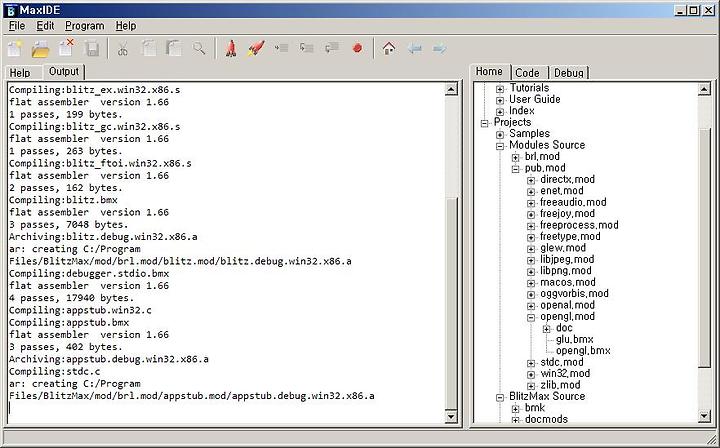This screenshot has width=720, height=448.
Task: Collapse the opengl.mod node
Action: tap(531, 317)
